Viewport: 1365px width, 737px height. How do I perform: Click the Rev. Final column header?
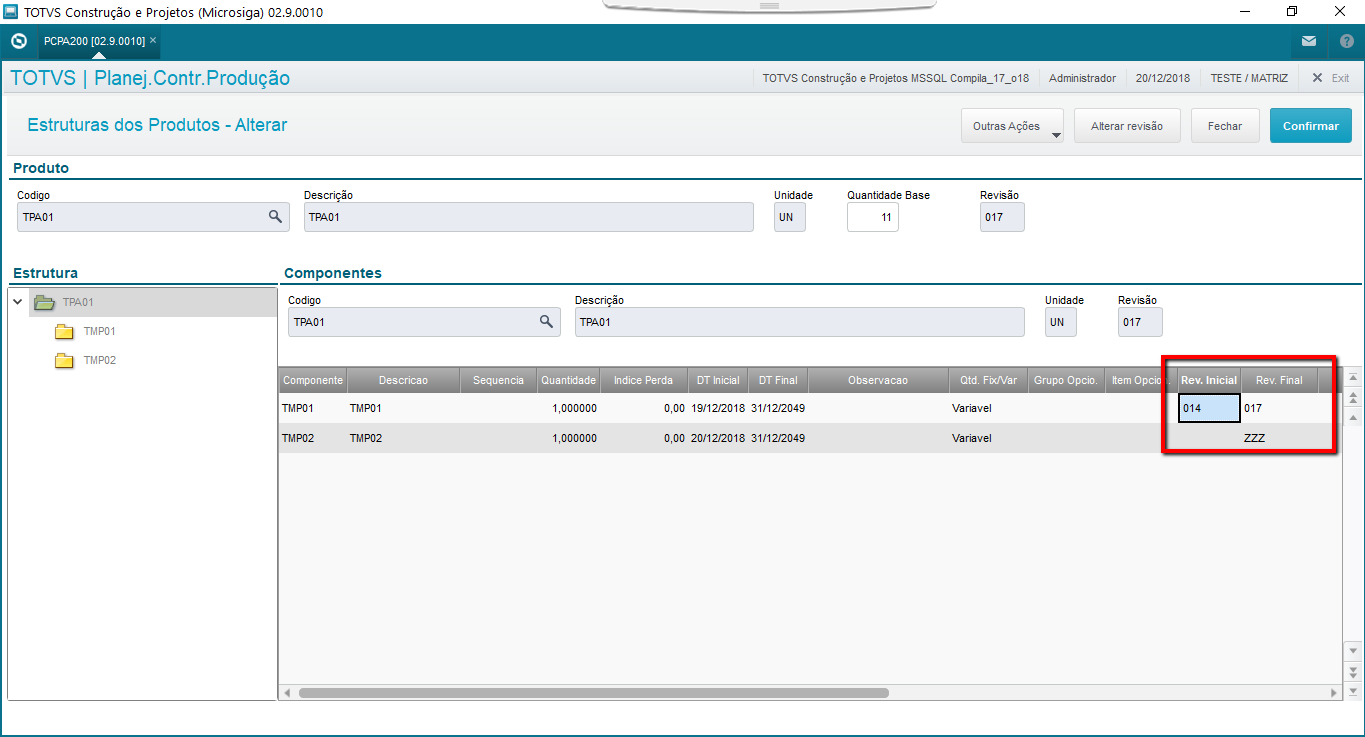tap(1279, 380)
